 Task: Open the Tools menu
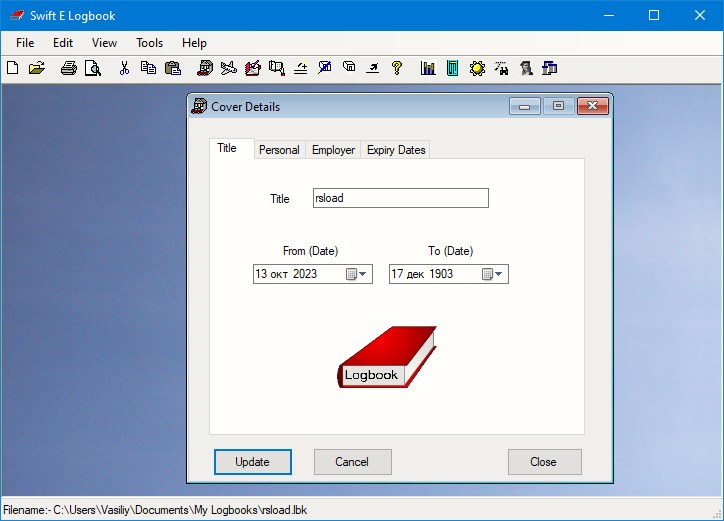(x=150, y=43)
